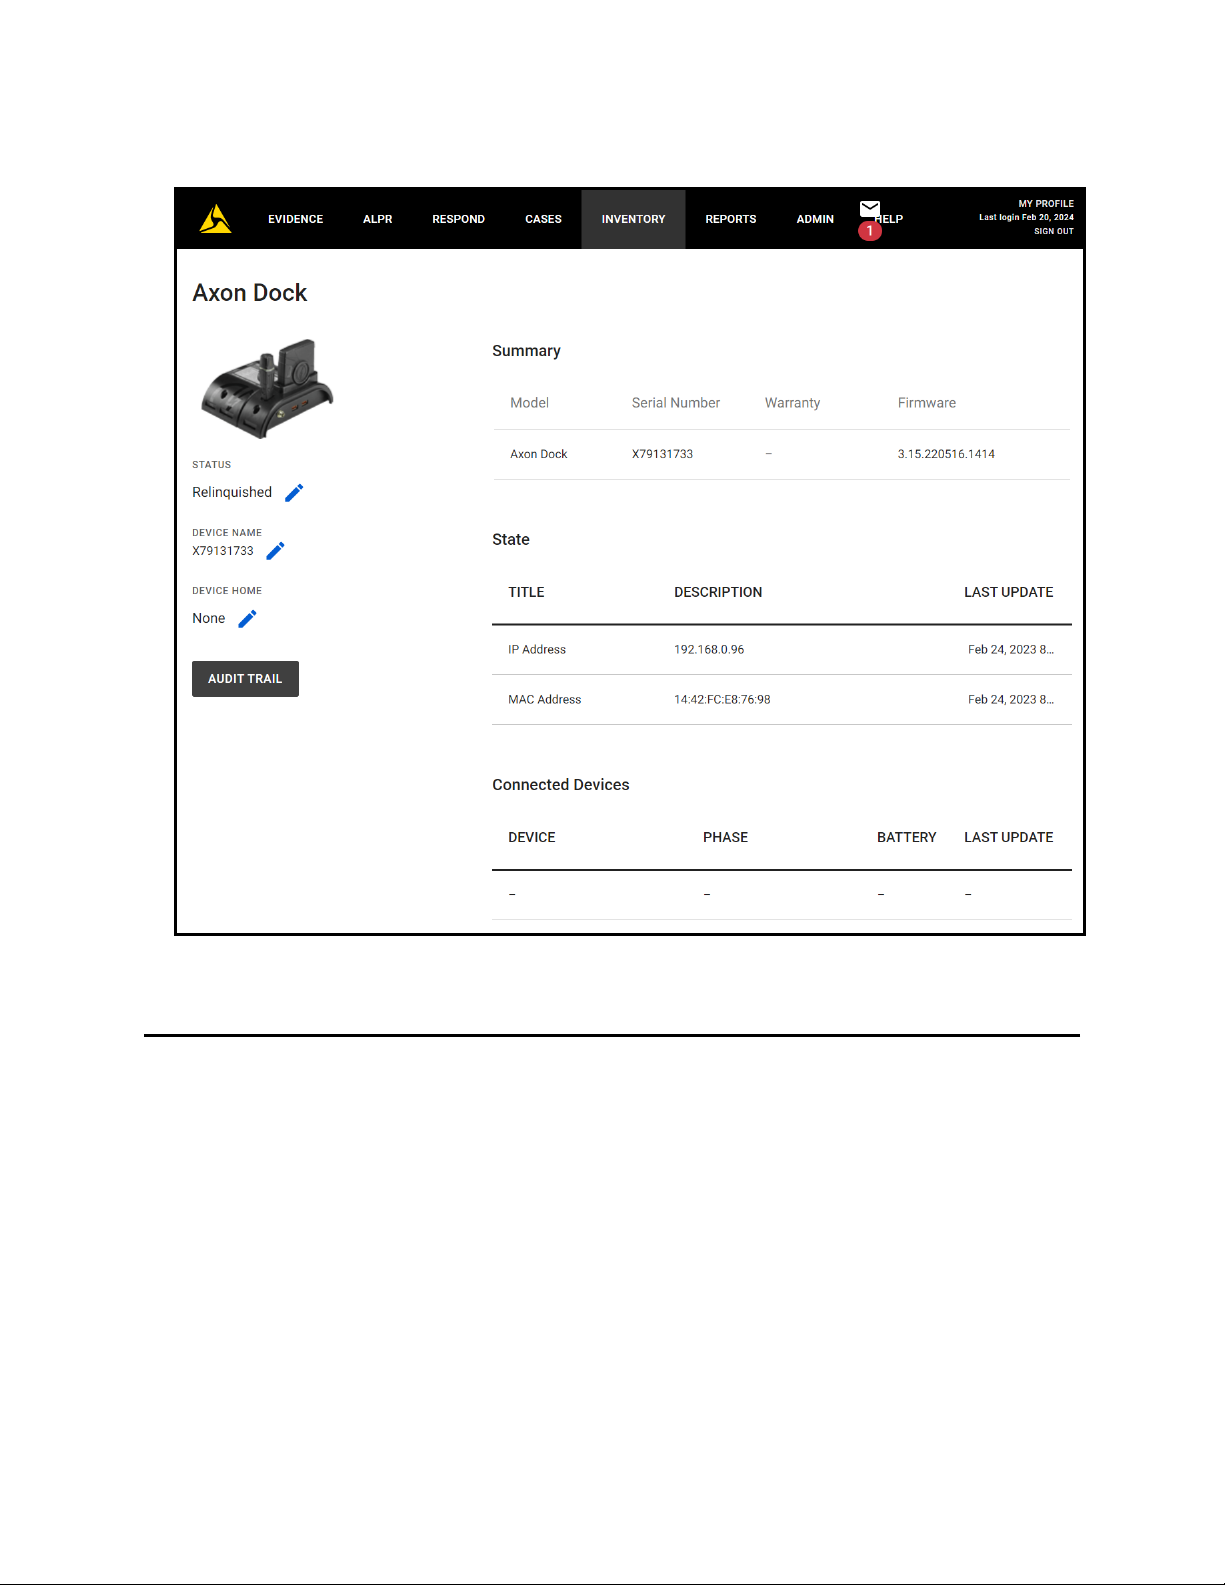Sign out of the account
Screen dimensions: 1225x1585
pyautogui.click(x=1053, y=231)
